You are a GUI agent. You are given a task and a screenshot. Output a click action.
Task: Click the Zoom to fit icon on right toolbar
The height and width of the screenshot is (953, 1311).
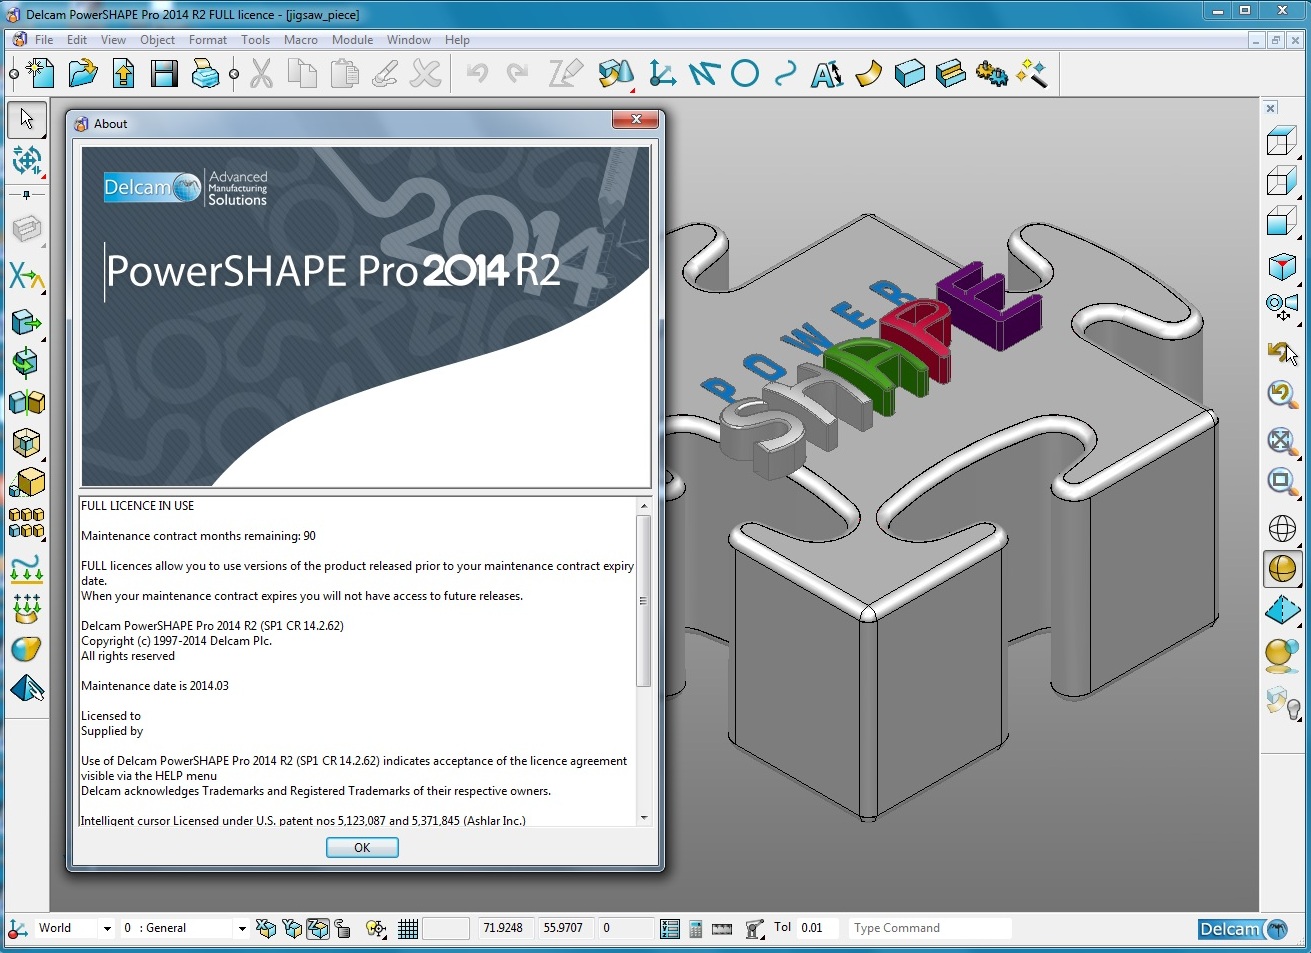click(1282, 440)
